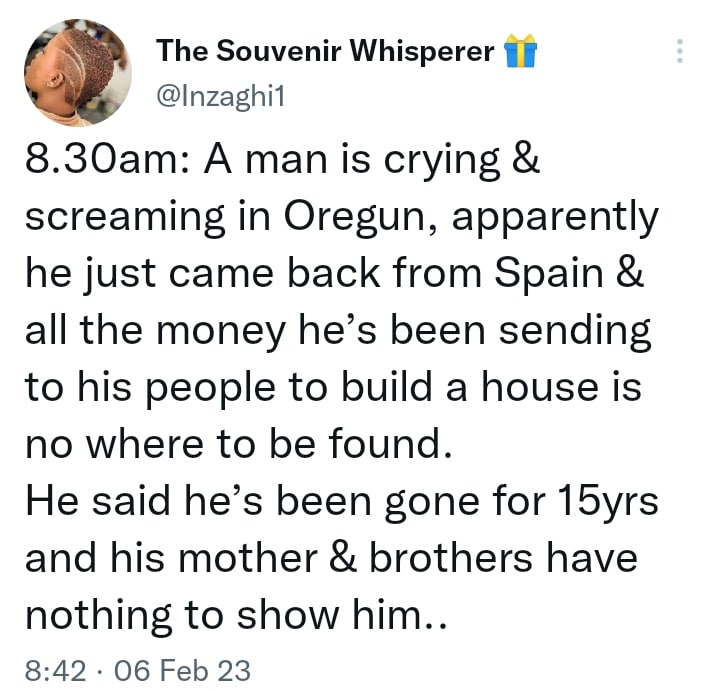Viewport: 720px width, 691px height.
Task: Click the line 'nothing to show him..'
Action: [236, 615]
